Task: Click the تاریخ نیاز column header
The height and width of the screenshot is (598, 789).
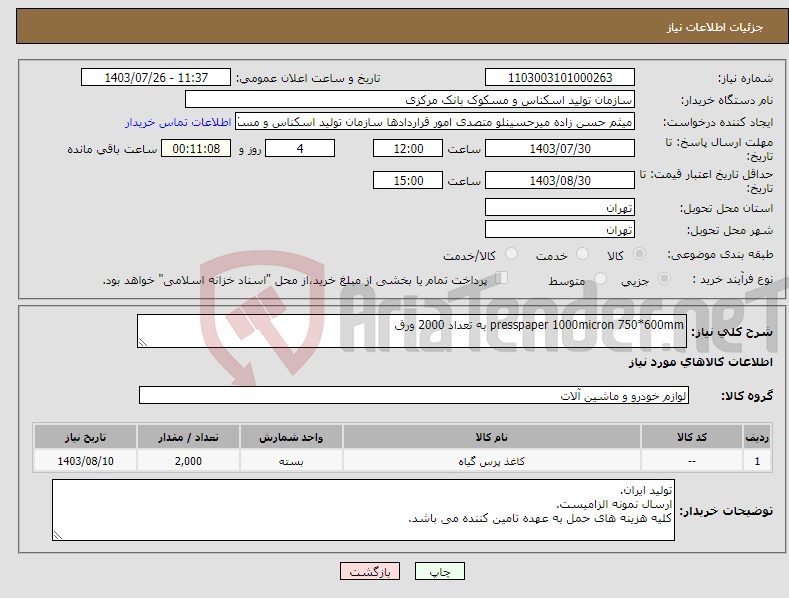Action: (x=86, y=437)
